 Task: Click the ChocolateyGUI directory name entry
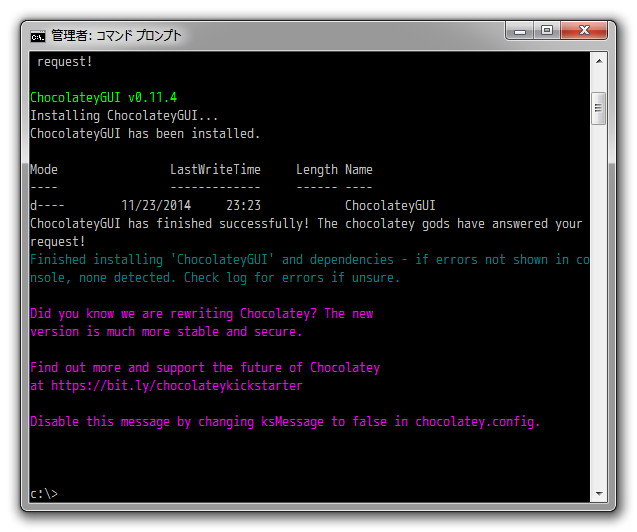point(390,206)
